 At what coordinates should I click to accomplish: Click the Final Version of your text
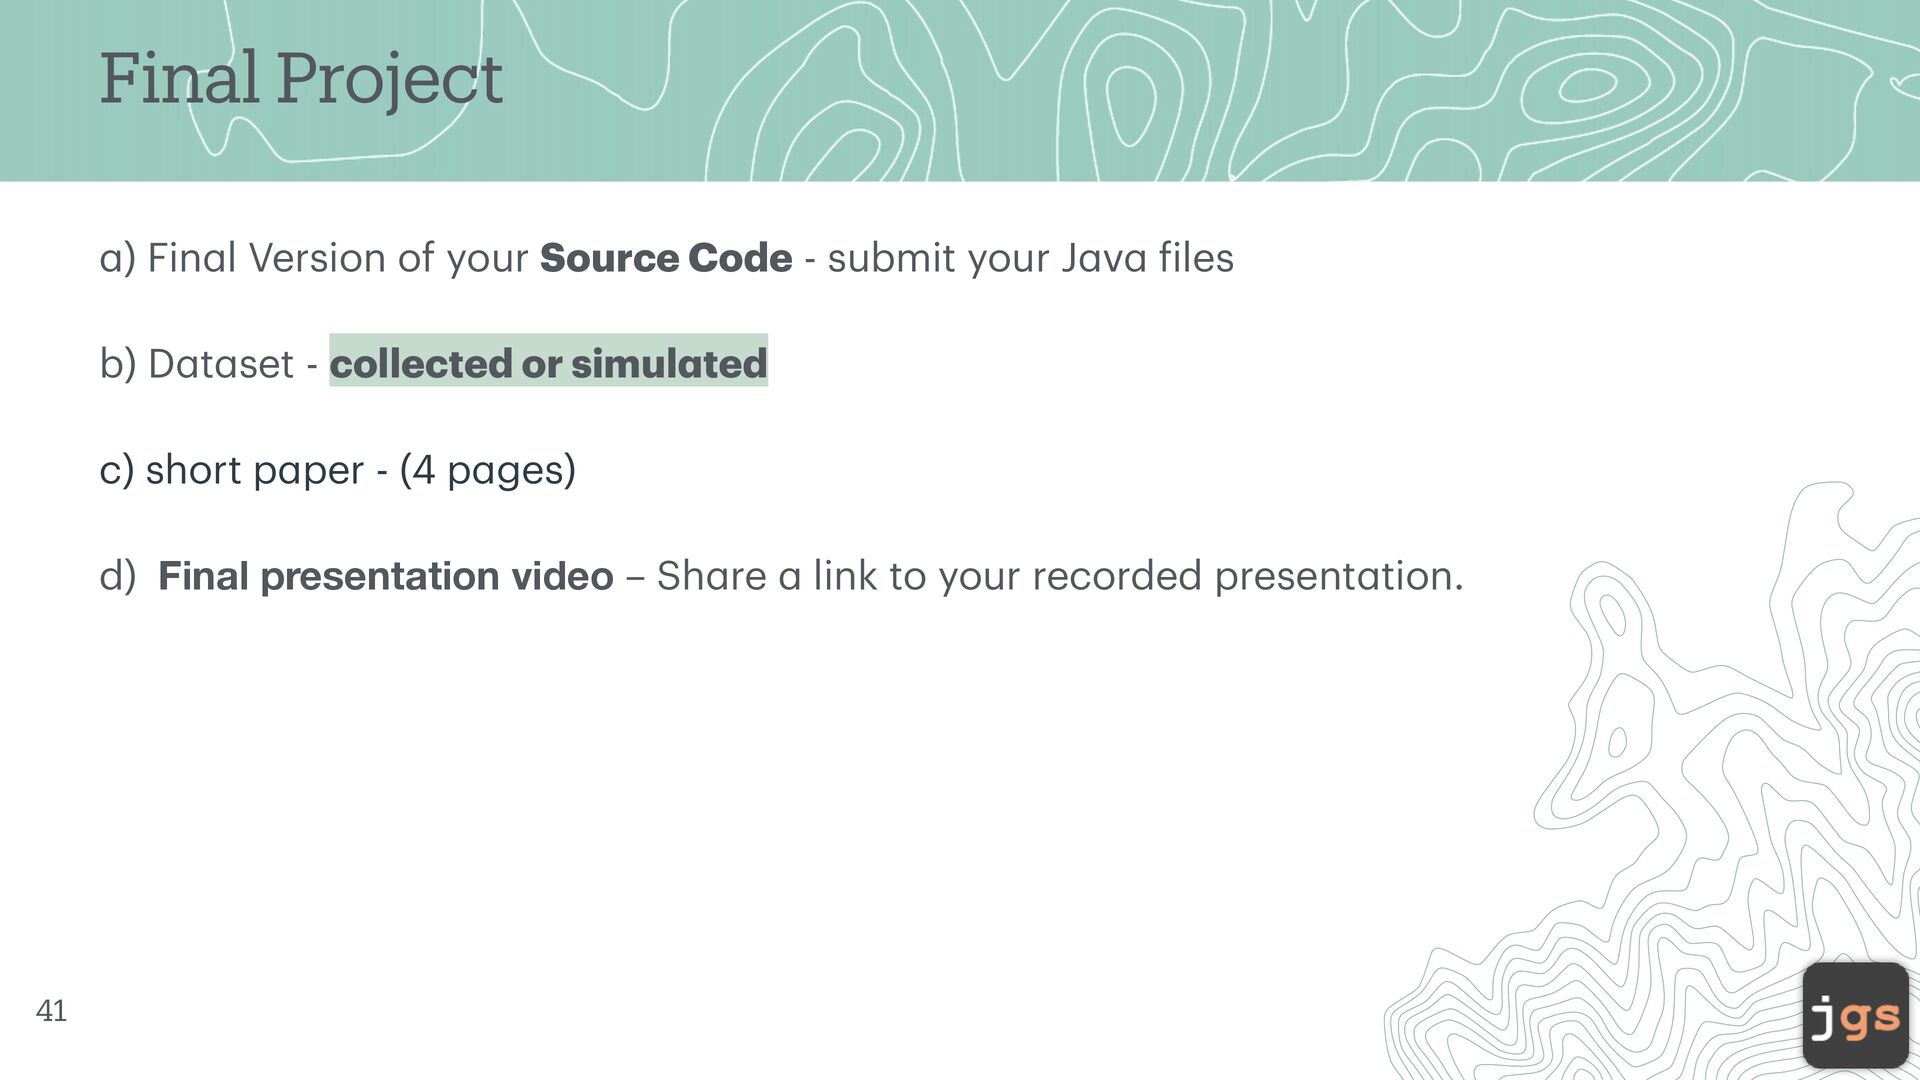337,258
